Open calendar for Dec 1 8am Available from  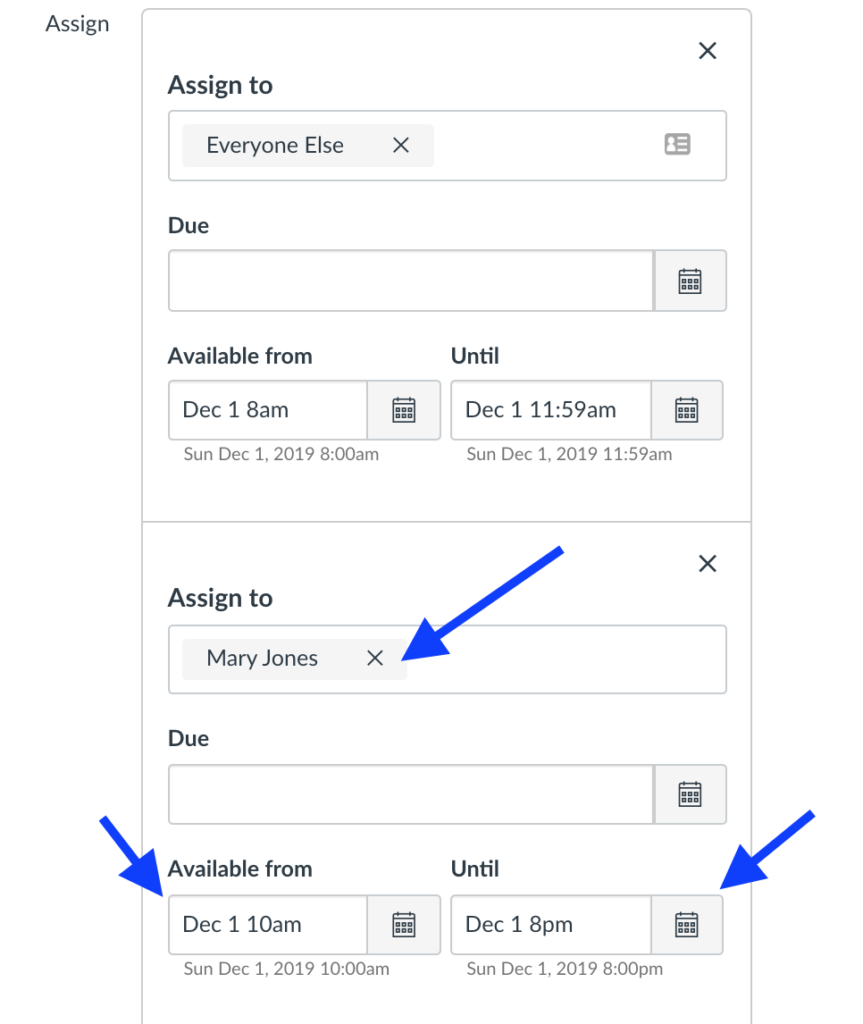404,410
